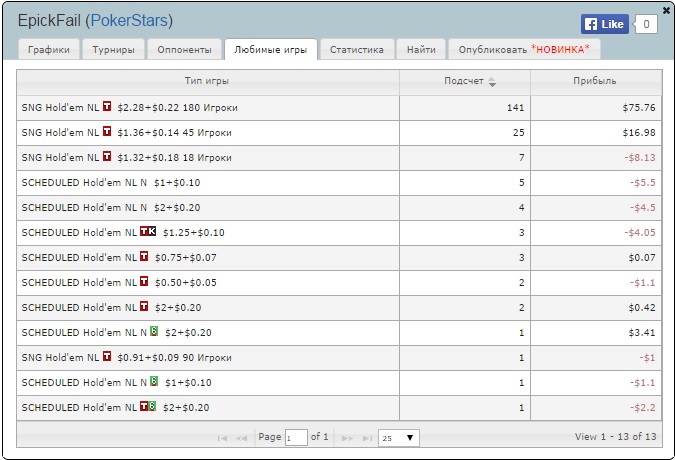The height and width of the screenshot is (460, 675).
Task: Go to the last page using the pager icon
Action: coord(367,438)
